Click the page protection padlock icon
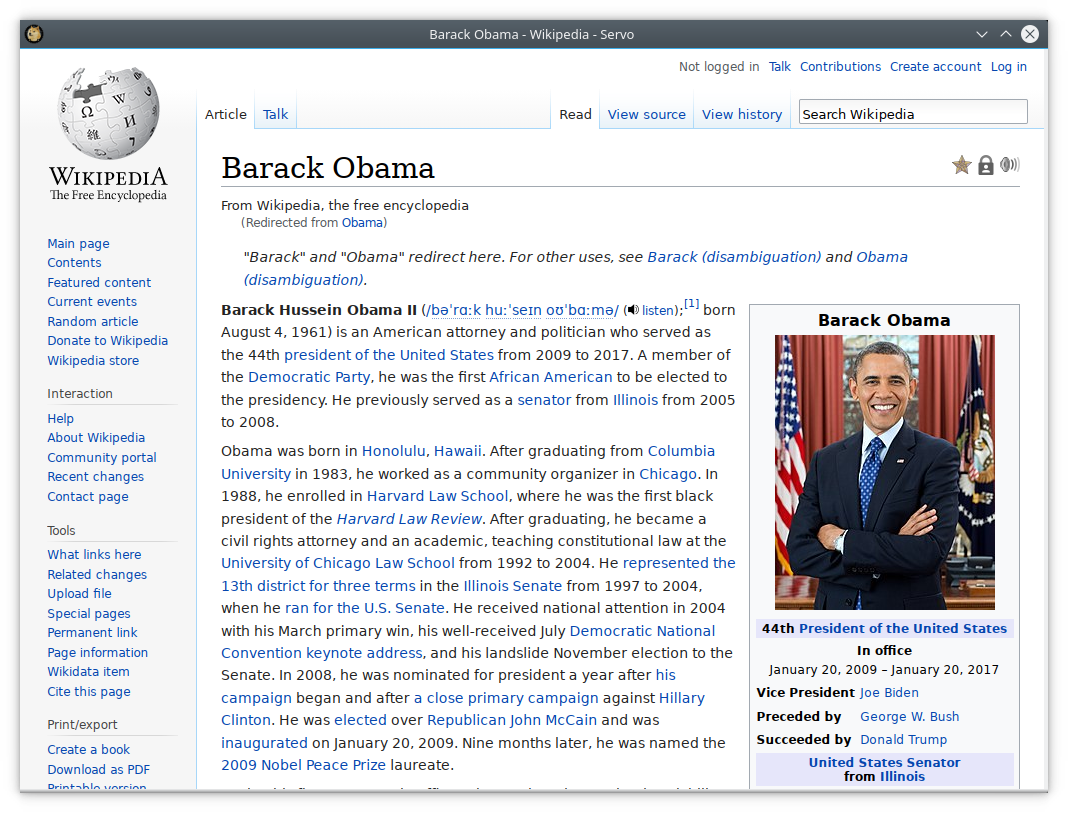The height and width of the screenshot is (813, 1068). click(x=986, y=165)
